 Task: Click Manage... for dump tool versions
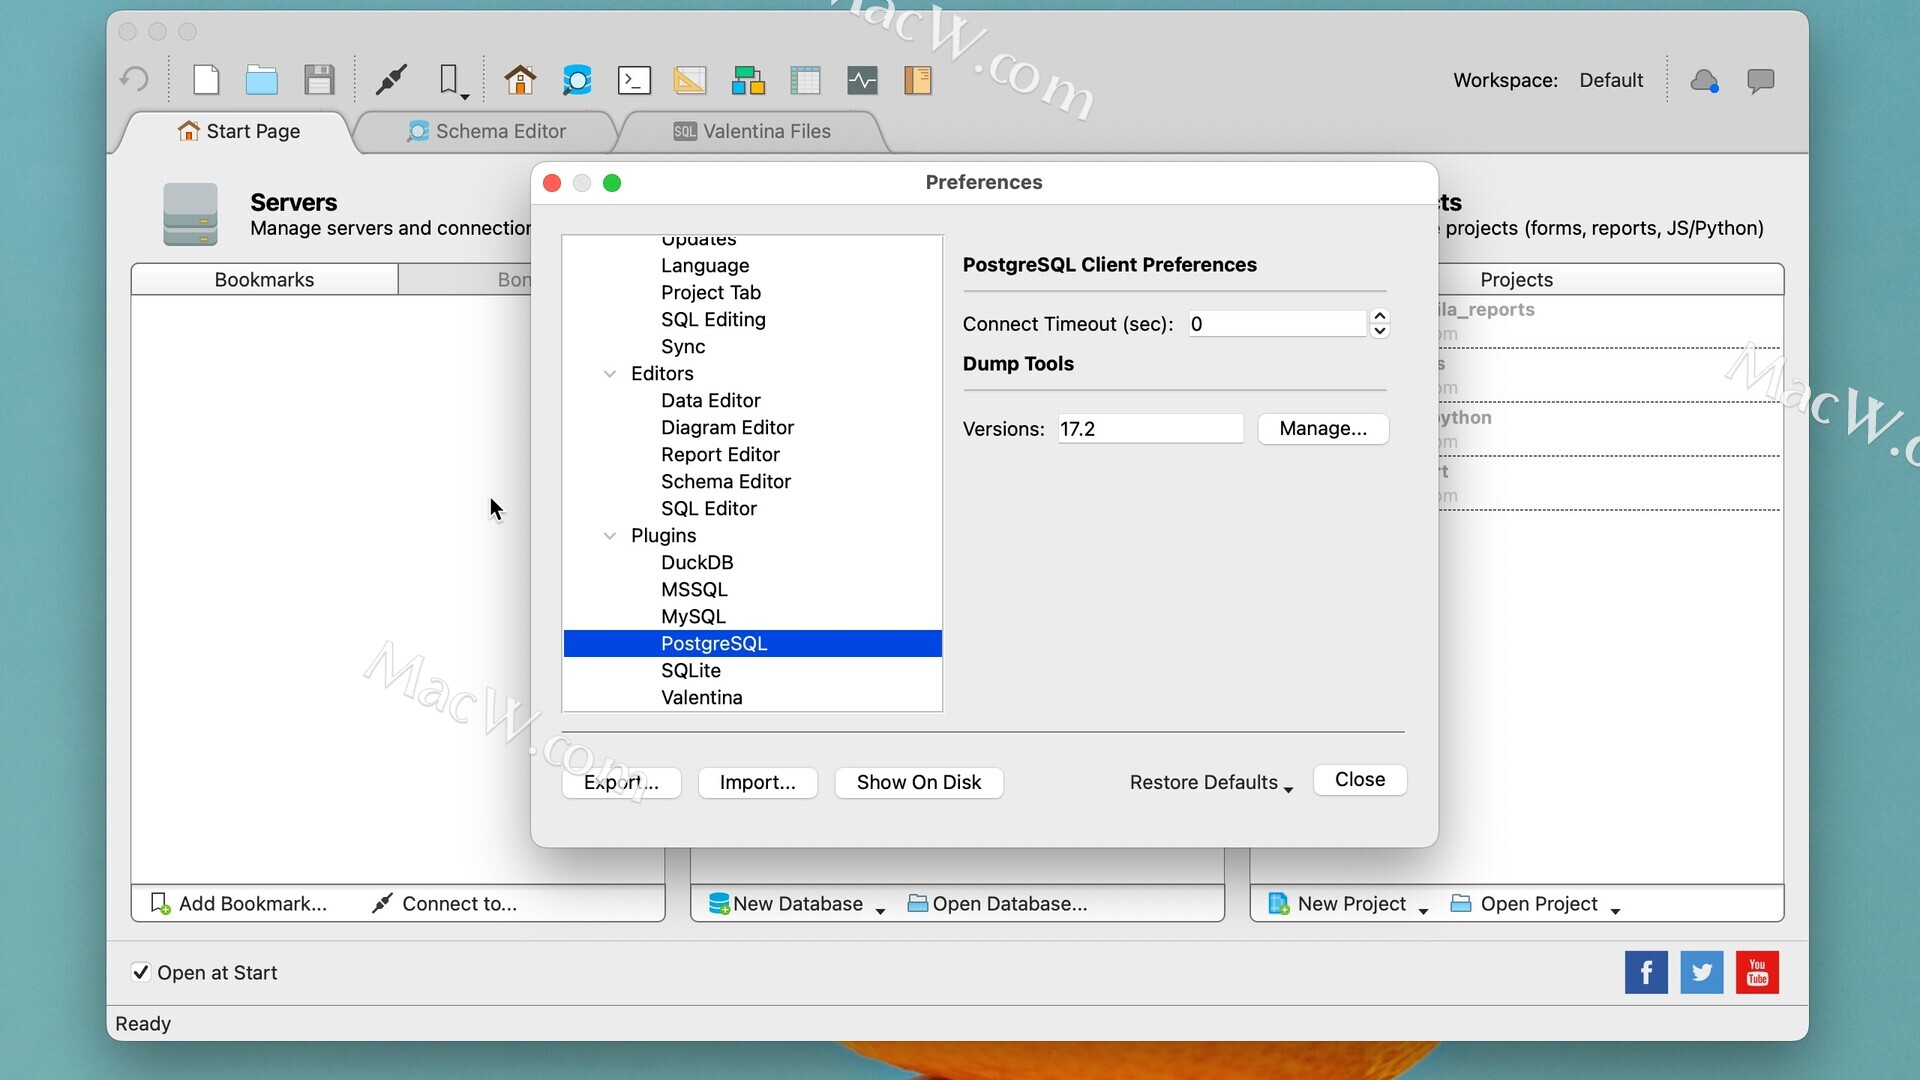[1323, 429]
